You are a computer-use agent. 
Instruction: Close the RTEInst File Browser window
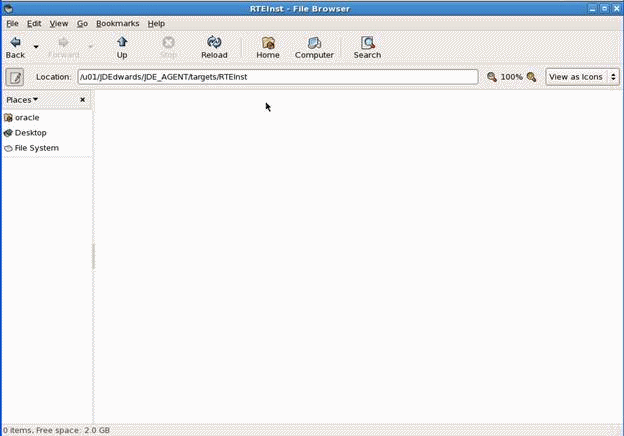616,8
